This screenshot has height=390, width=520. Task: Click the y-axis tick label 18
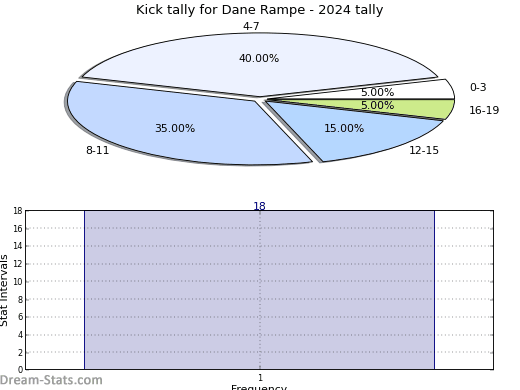pyautogui.click(x=18, y=211)
